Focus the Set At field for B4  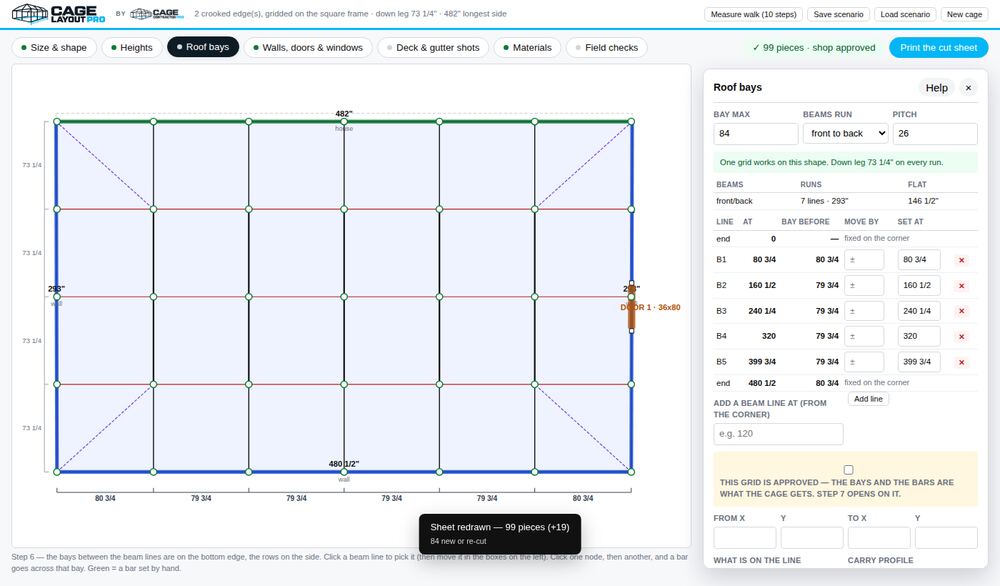(919, 337)
